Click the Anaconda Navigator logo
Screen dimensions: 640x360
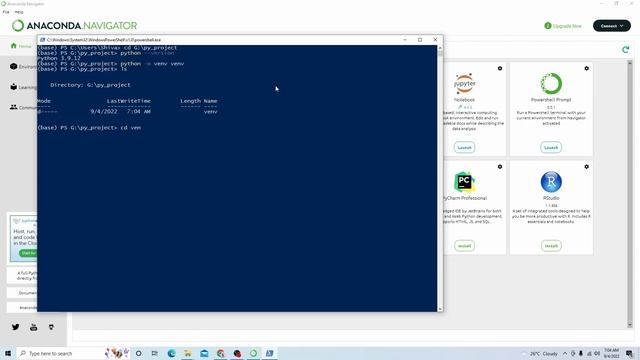pyautogui.click(x=74, y=26)
